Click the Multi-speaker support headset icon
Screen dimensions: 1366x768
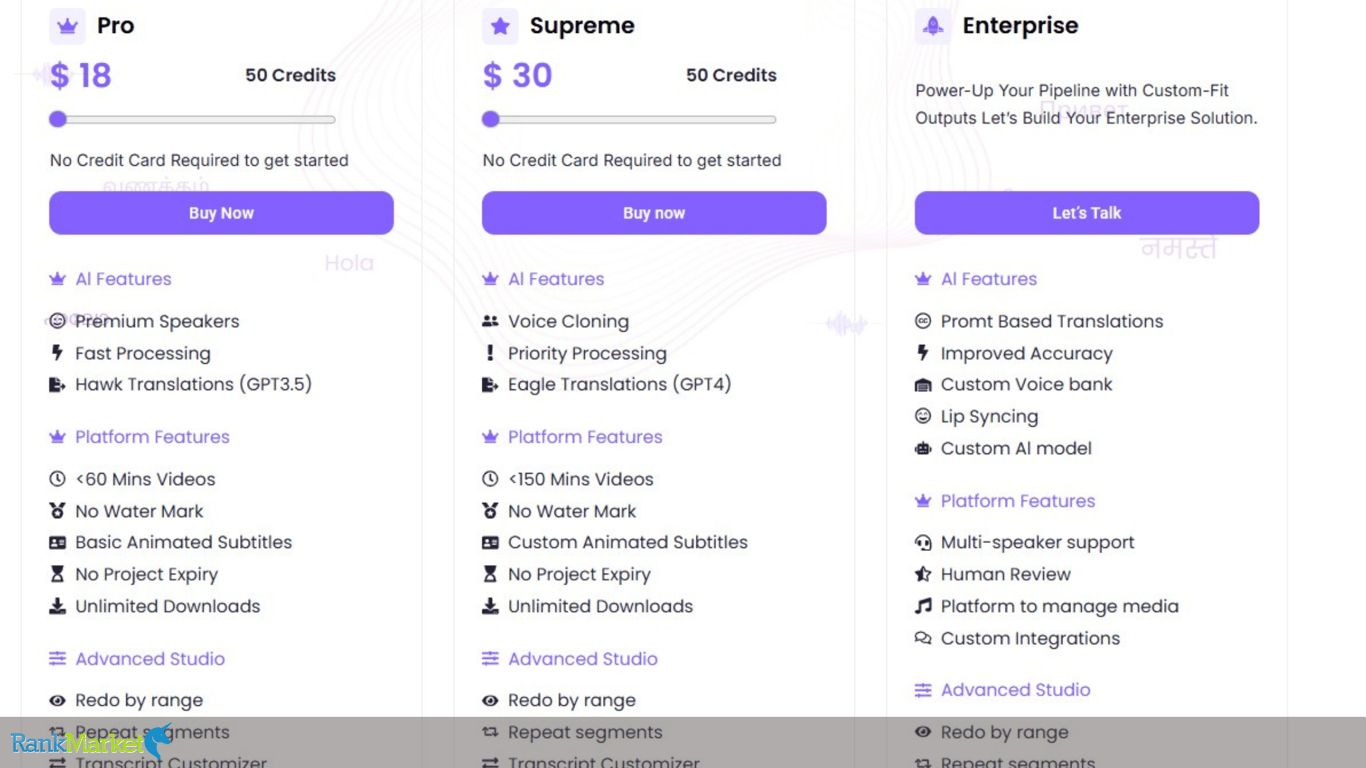point(923,543)
